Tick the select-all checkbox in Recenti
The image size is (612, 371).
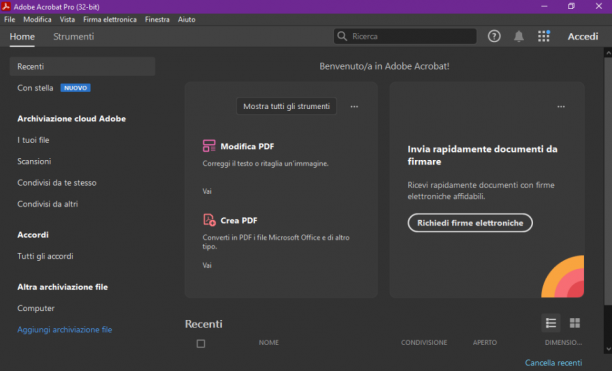pos(201,343)
